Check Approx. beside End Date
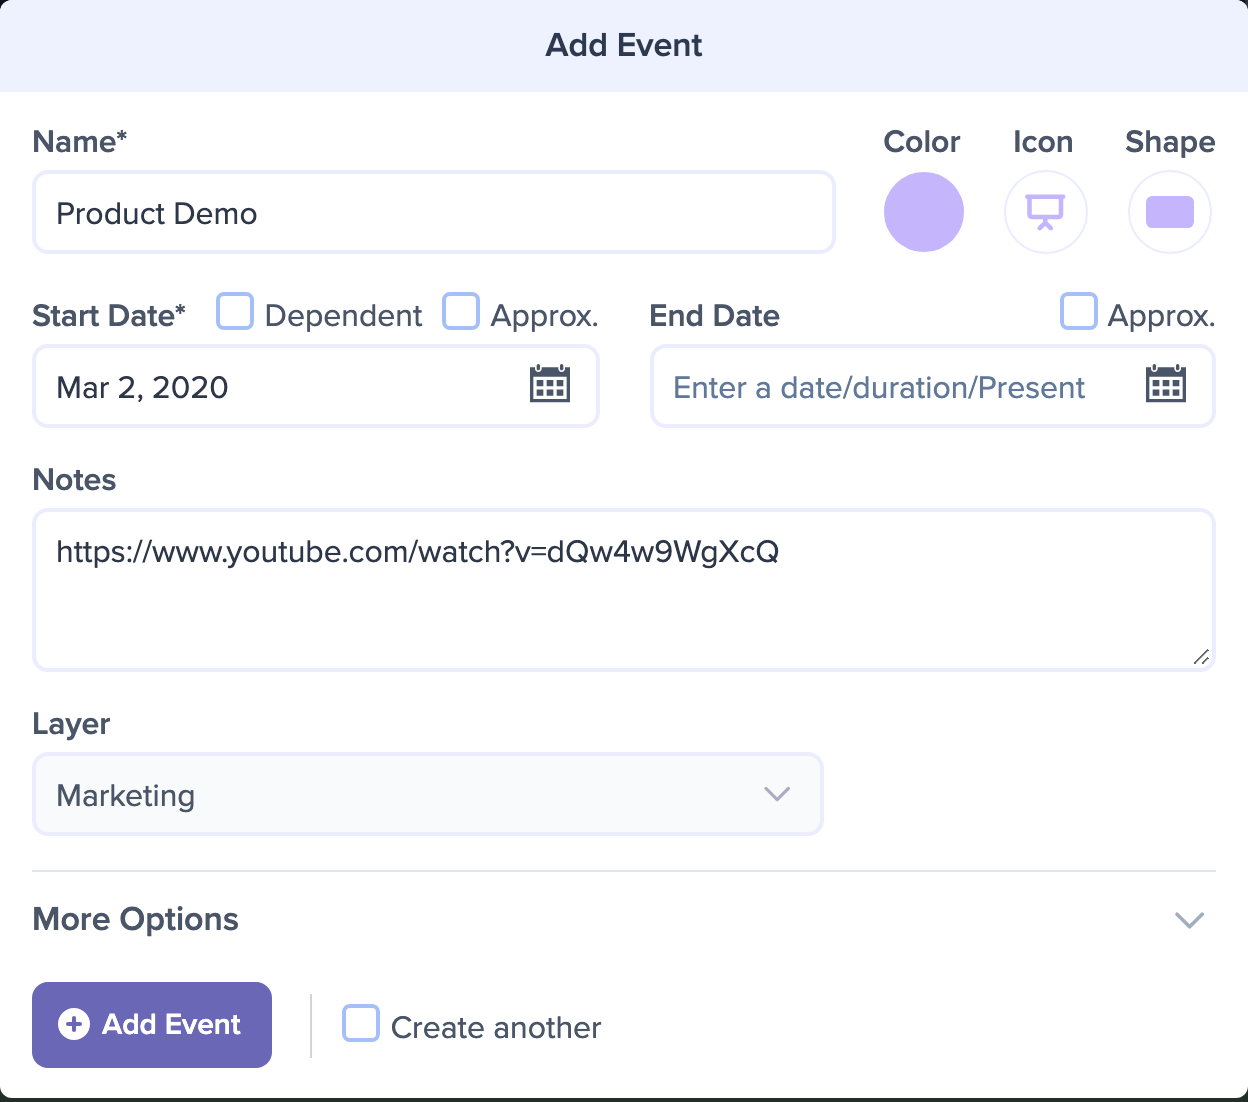The width and height of the screenshot is (1248, 1102). point(1078,312)
